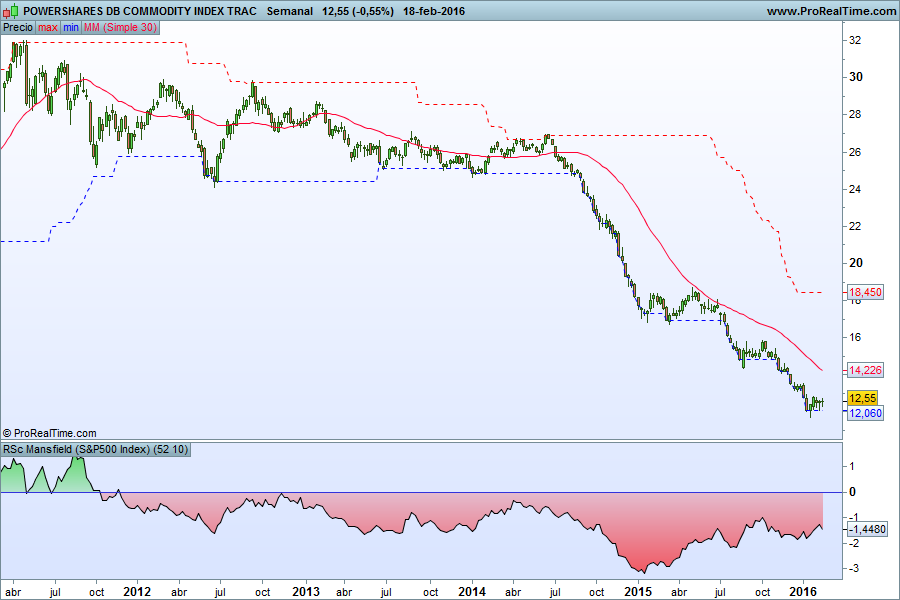Click the 16 price level on the axis

click(x=855, y=337)
